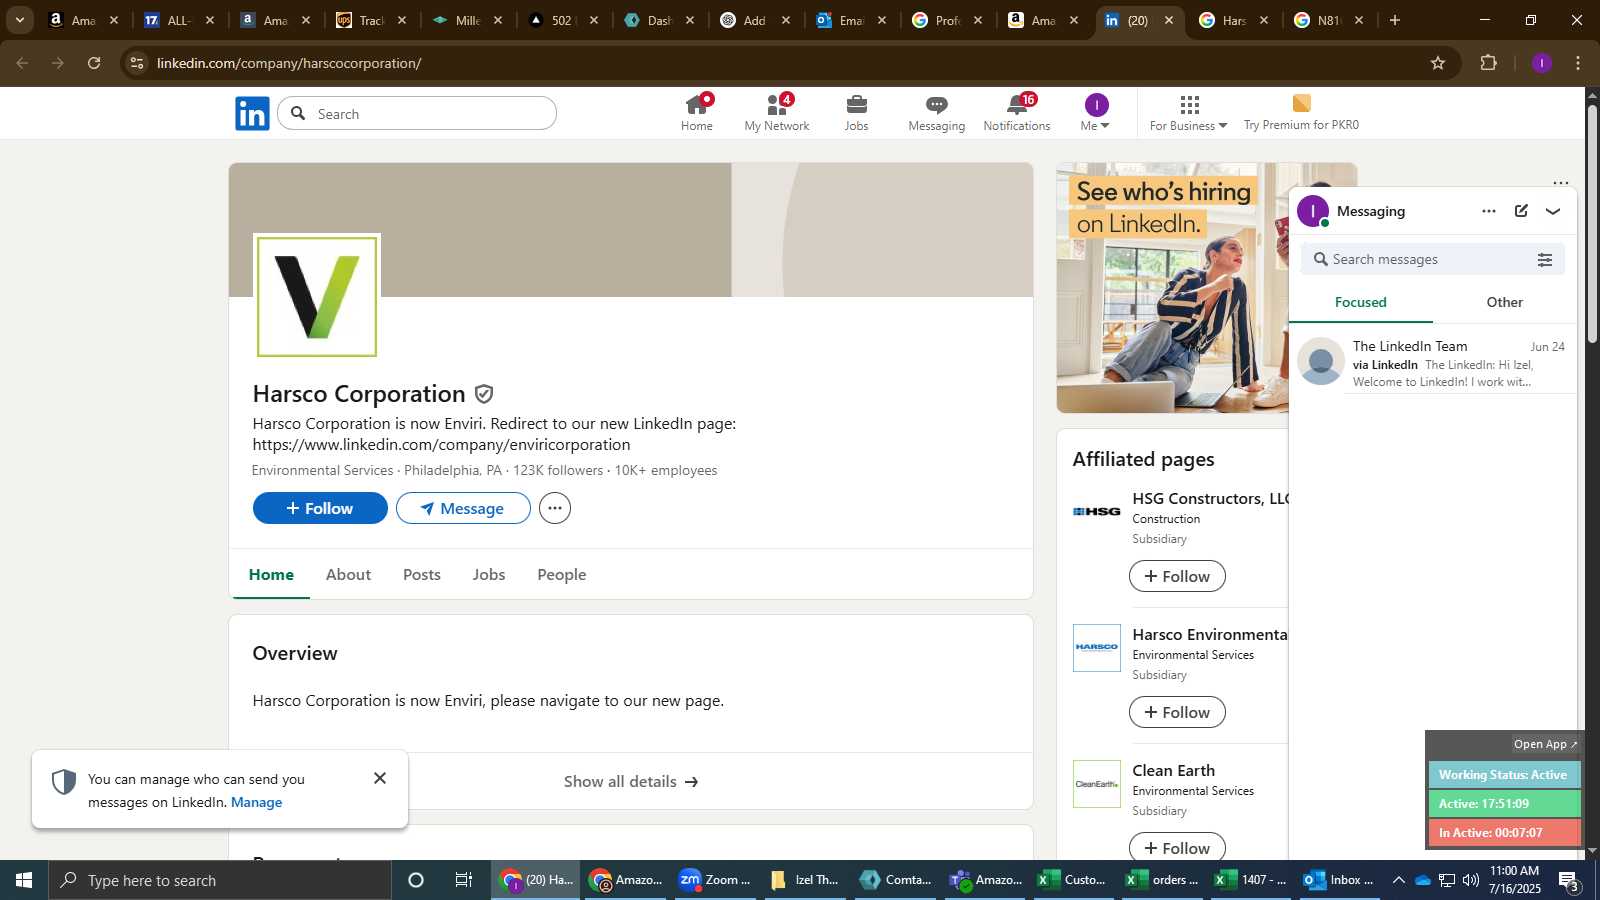Follow HSG Constructors, LLC
The height and width of the screenshot is (900, 1600).
[1177, 576]
